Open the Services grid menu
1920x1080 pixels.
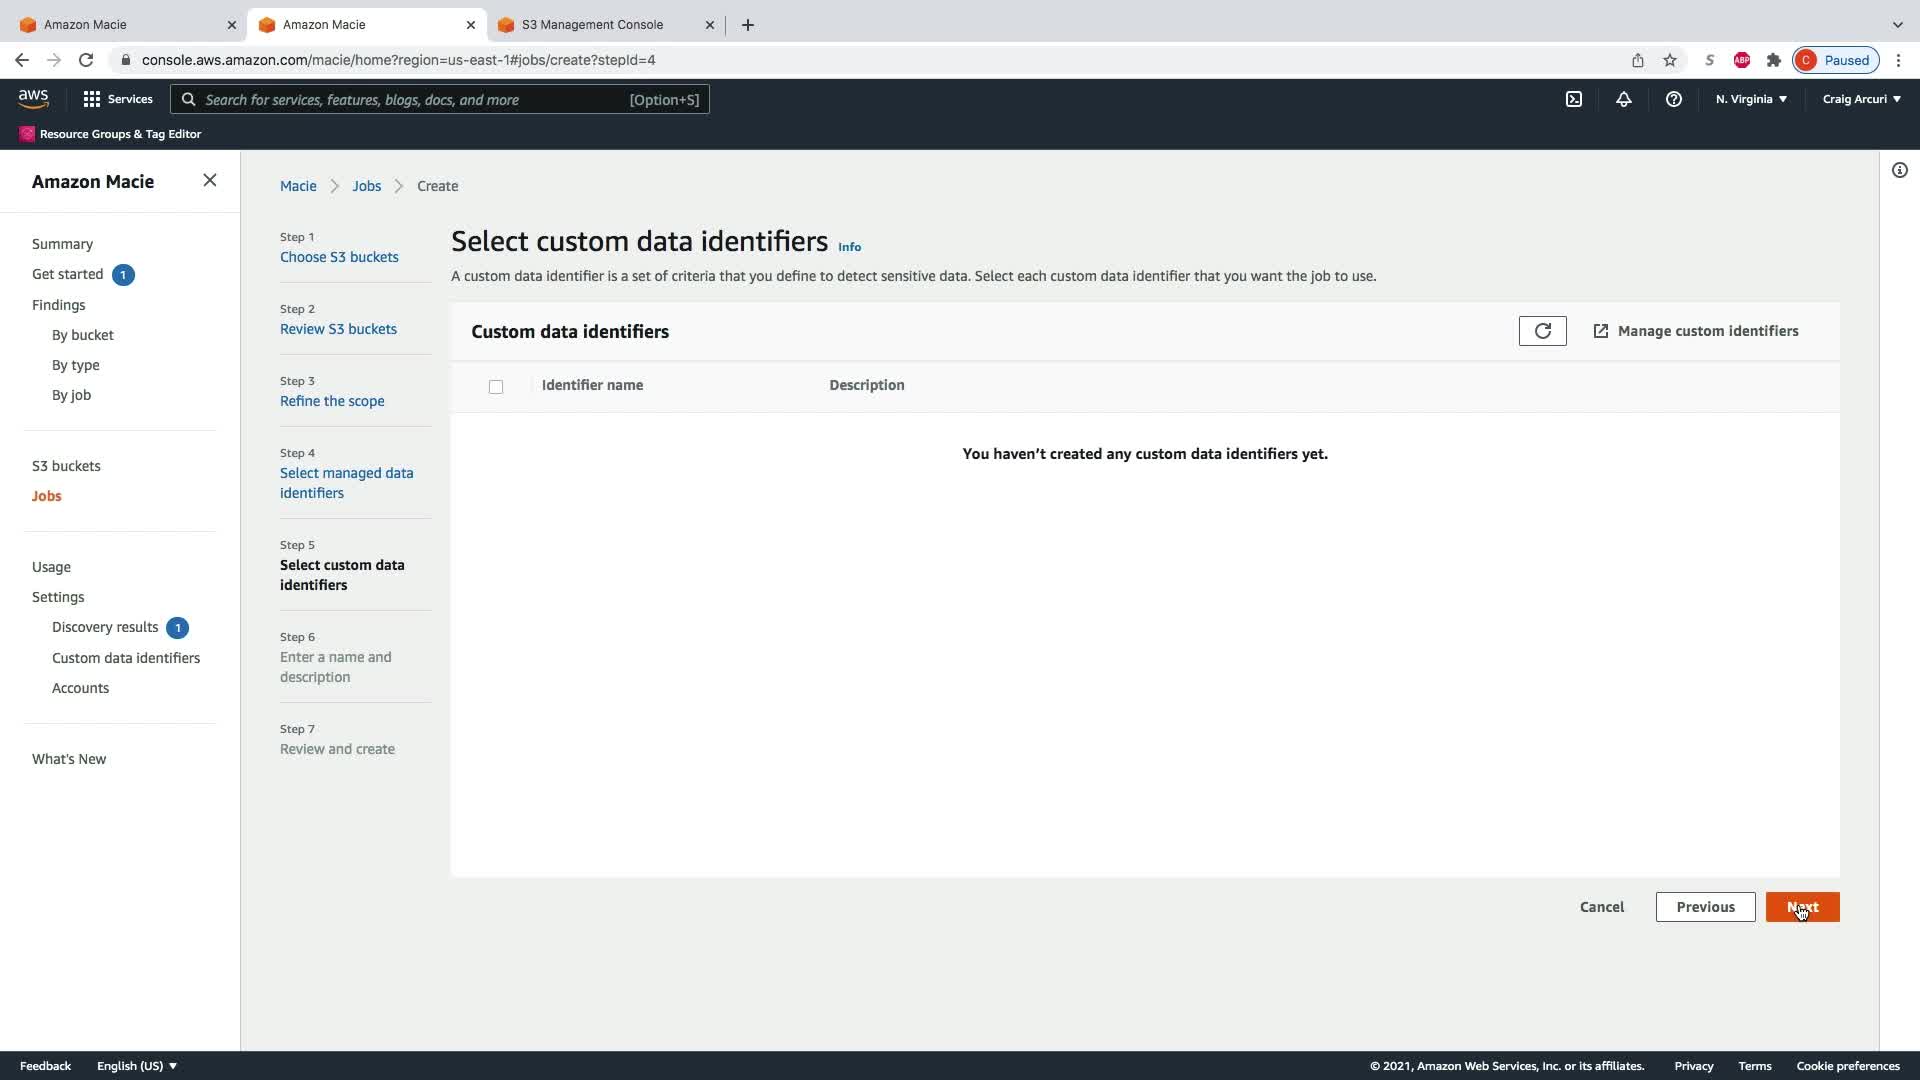118,99
